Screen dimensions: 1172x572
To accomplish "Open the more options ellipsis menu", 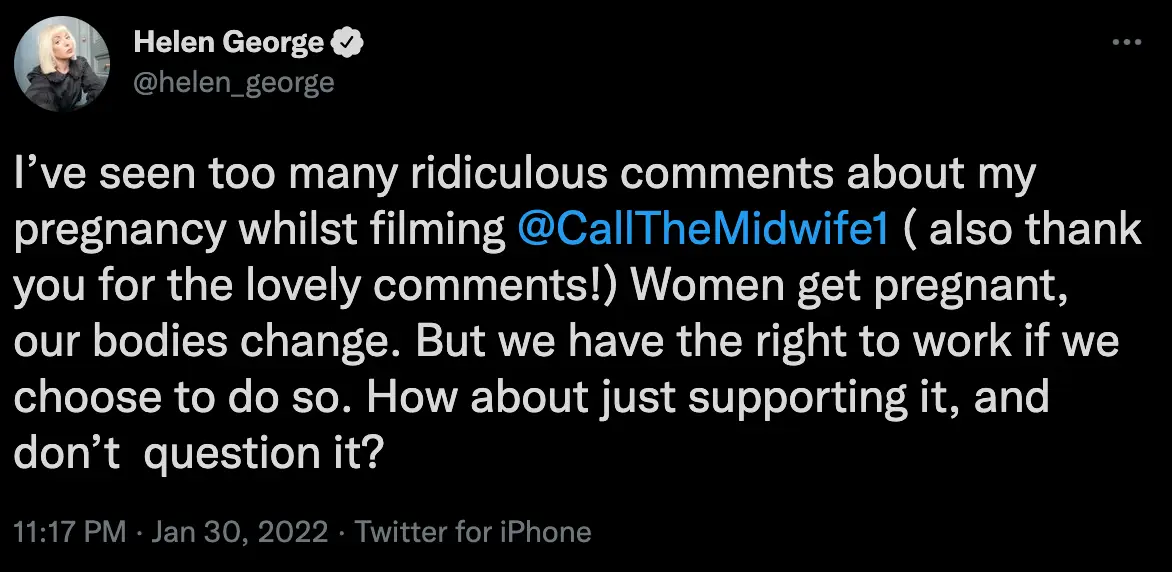I will 1126,42.
